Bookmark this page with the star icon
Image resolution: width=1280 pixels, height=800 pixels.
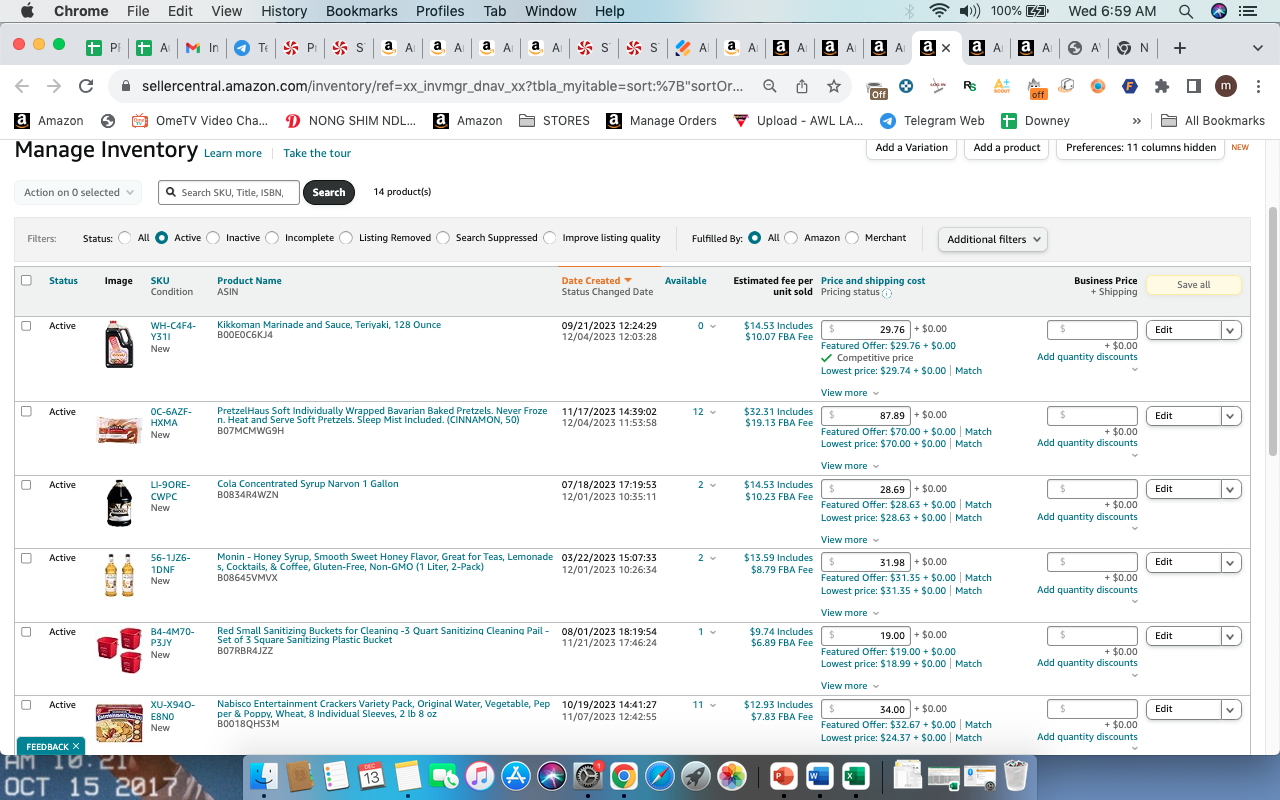(833, 86)
